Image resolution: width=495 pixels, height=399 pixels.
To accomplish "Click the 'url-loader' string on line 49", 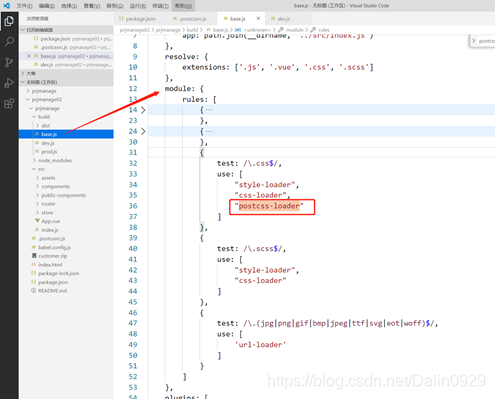I will (x=260, y=345).
